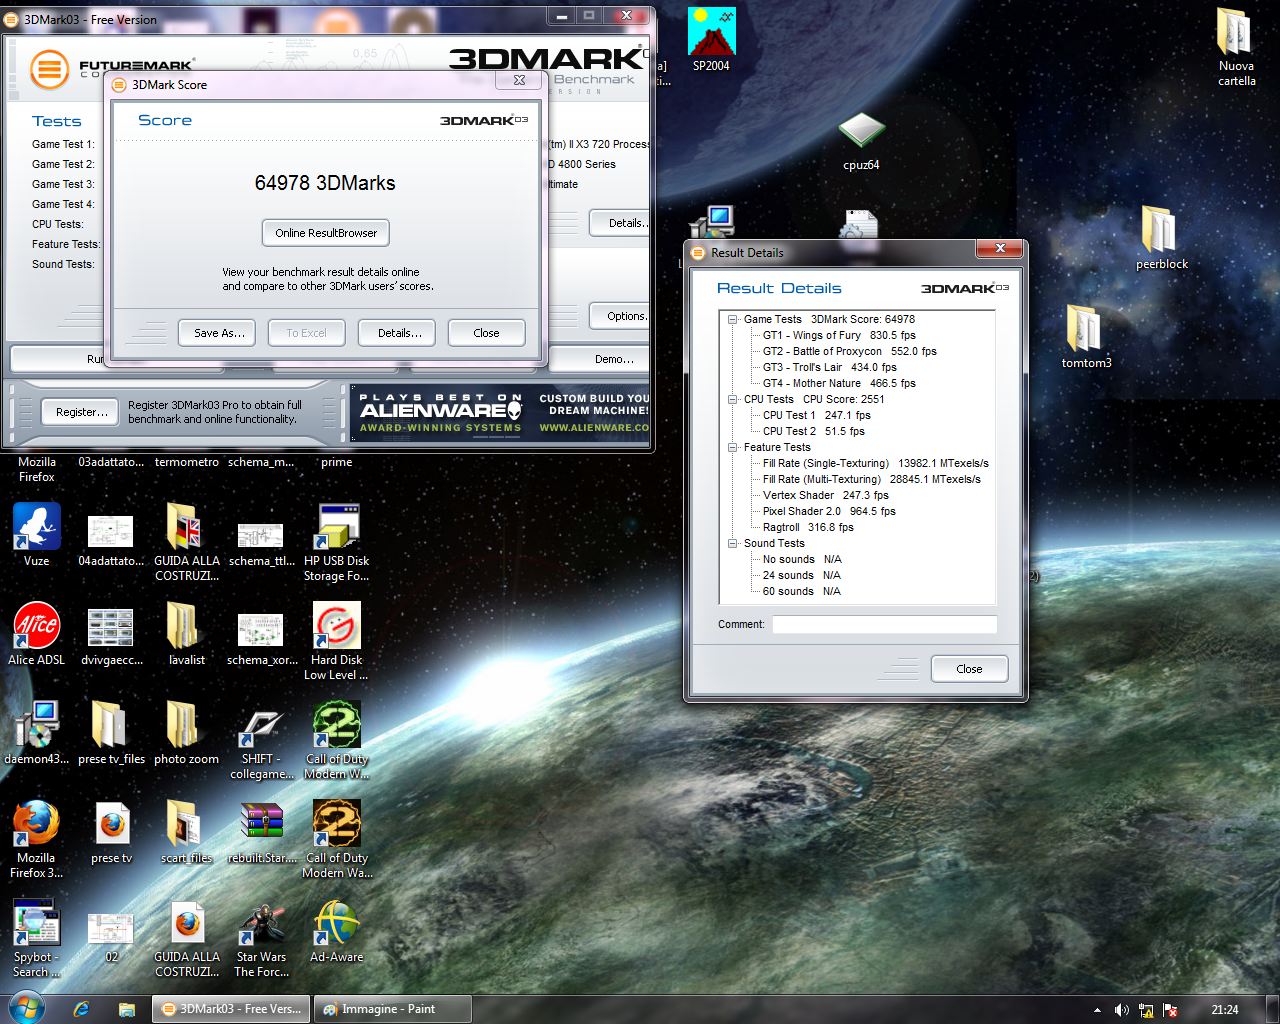Open rebuilt.Star WinRAR archive
1280x1024 pixels.
(261, 831)
